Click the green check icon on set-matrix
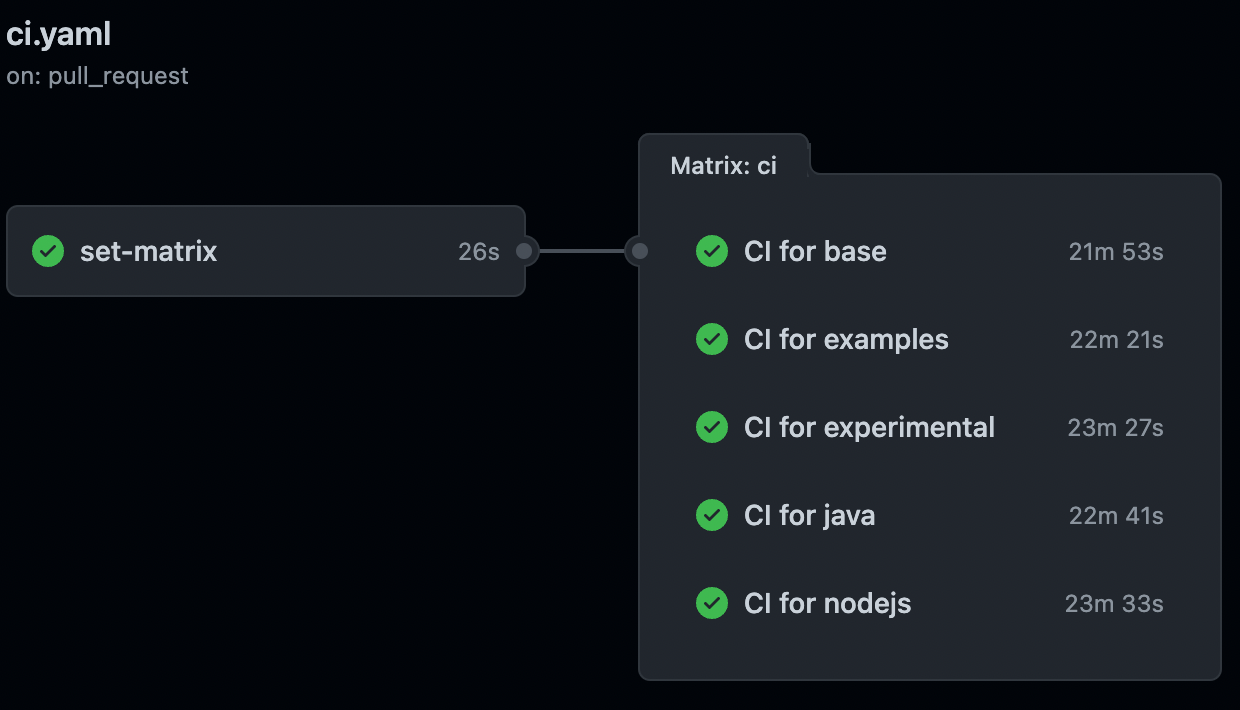 point(47,251)
